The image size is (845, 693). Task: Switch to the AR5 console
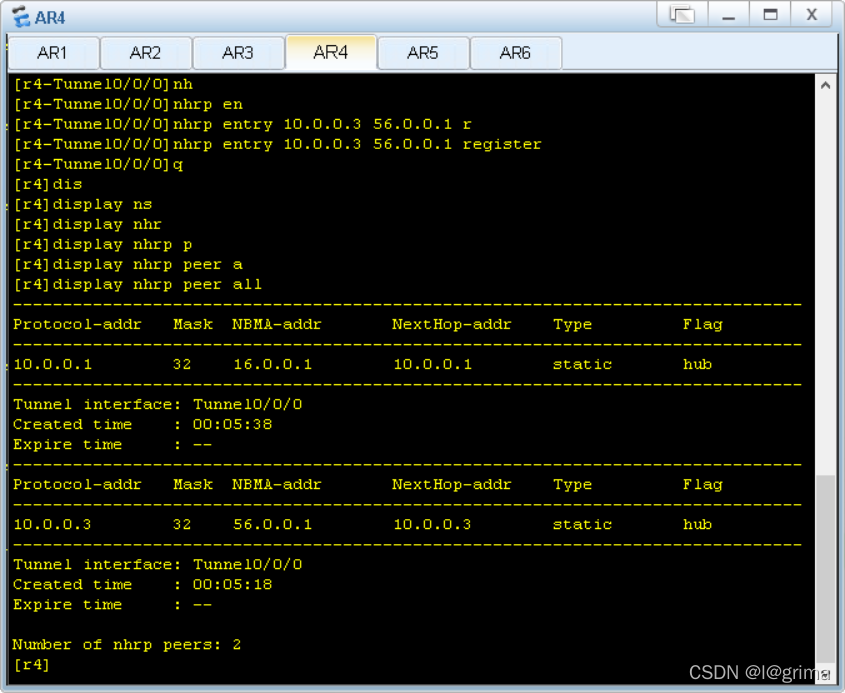pos(423,53)
